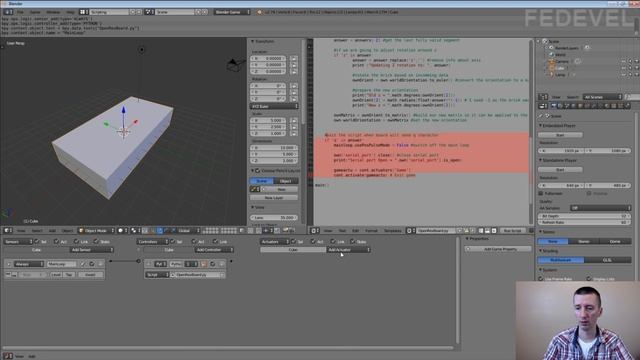Open the Blender Game engine selector
640x360 pixels.
[232, 12]
